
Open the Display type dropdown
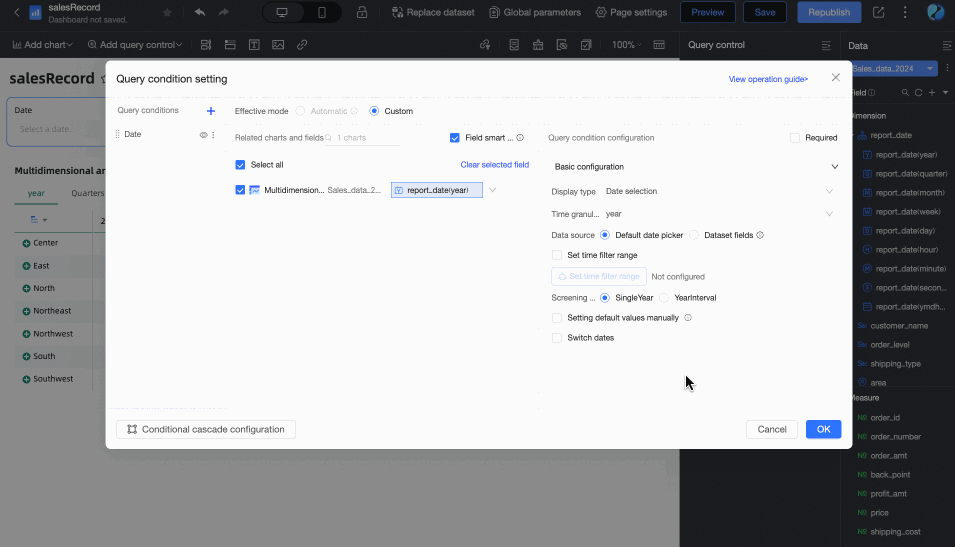(x=719, y=191)
